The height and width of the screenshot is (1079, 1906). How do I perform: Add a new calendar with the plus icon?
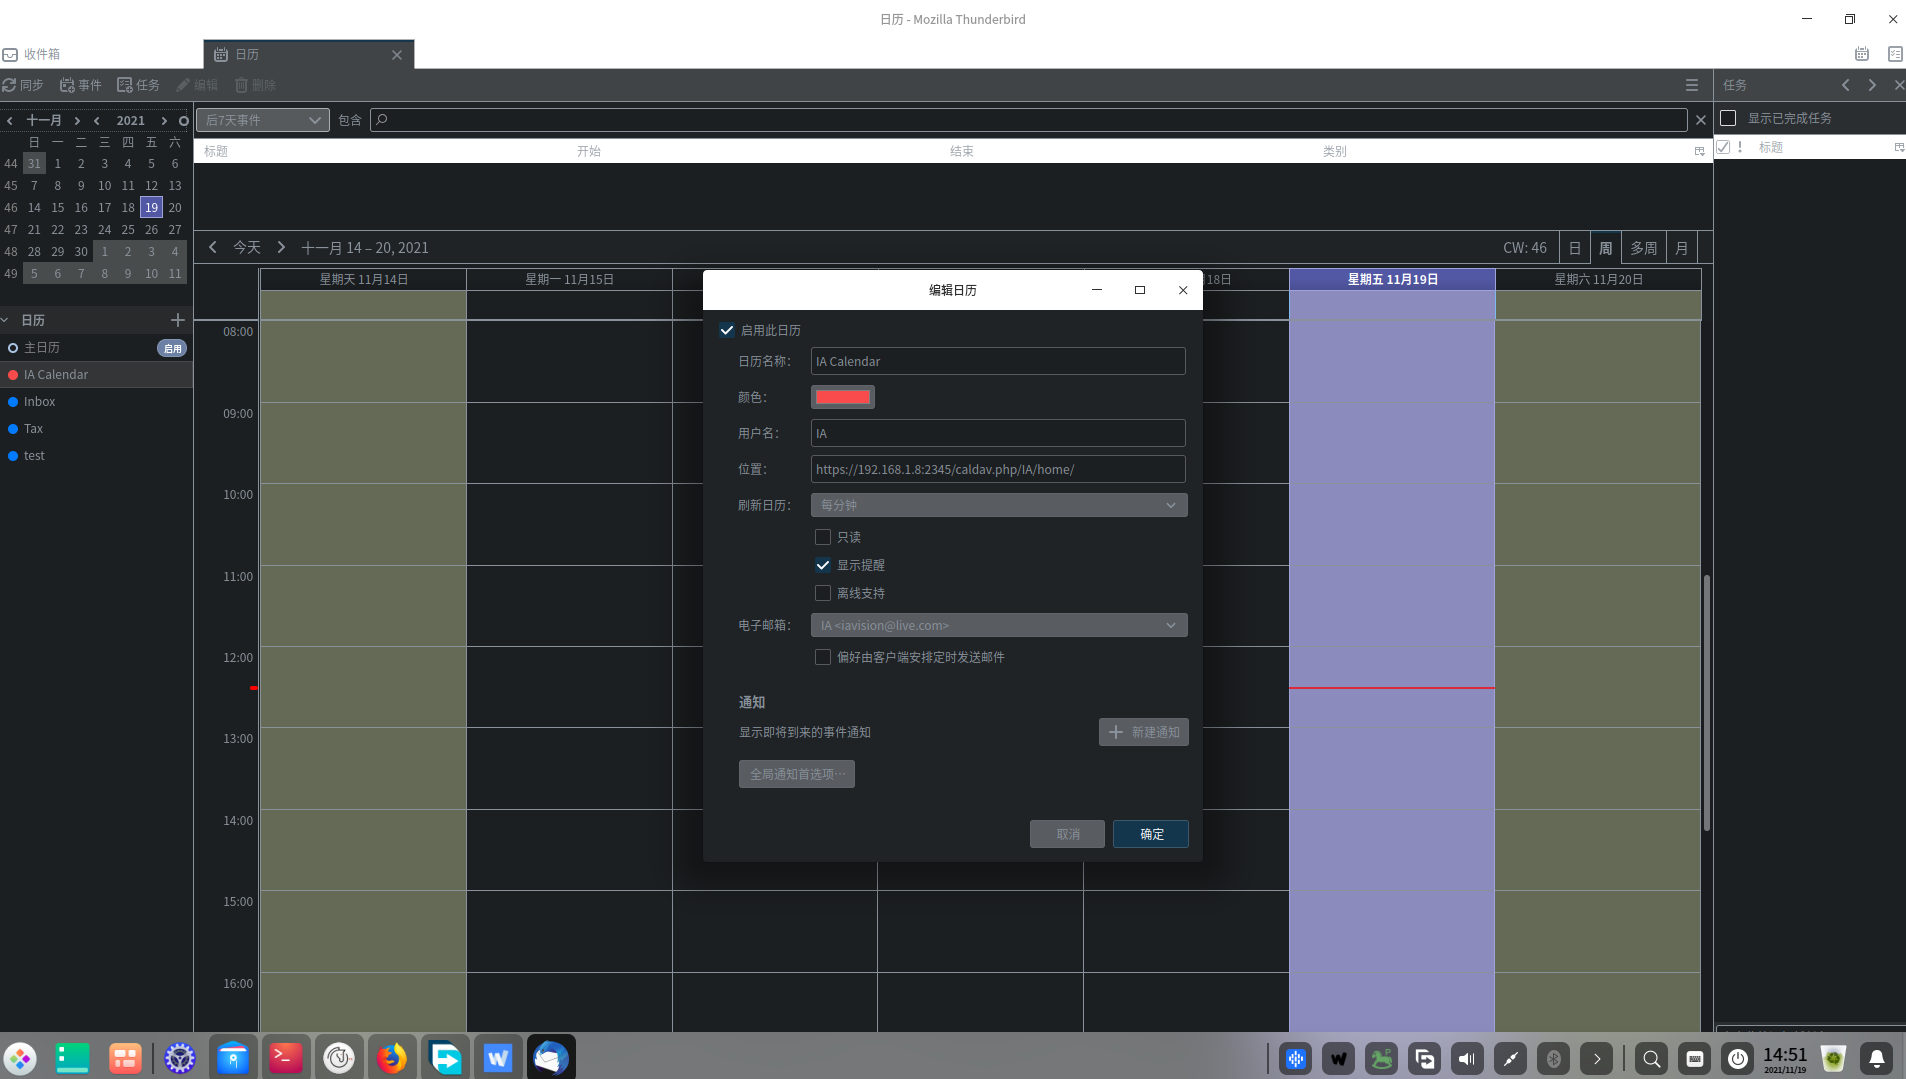pyautogui.click(x=178, y=320)
